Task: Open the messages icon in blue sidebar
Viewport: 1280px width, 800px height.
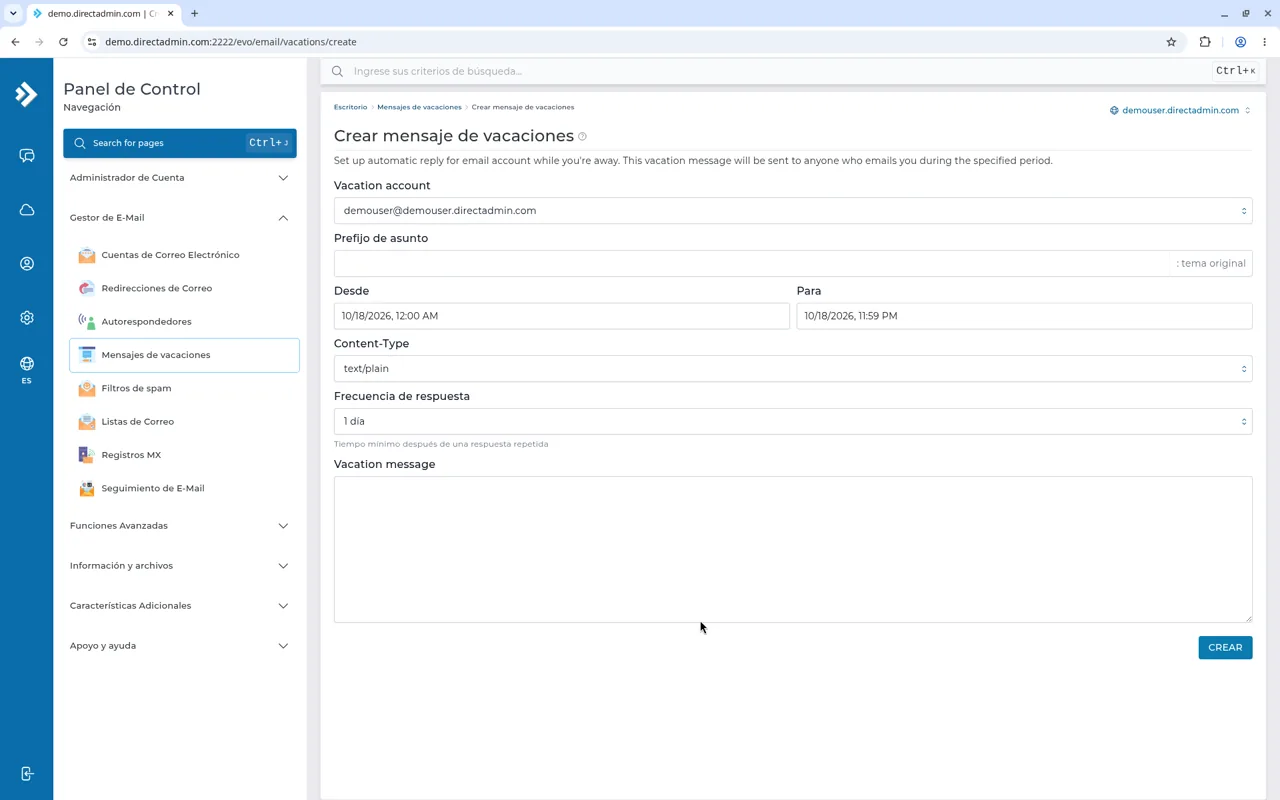Action: [27, 156]
